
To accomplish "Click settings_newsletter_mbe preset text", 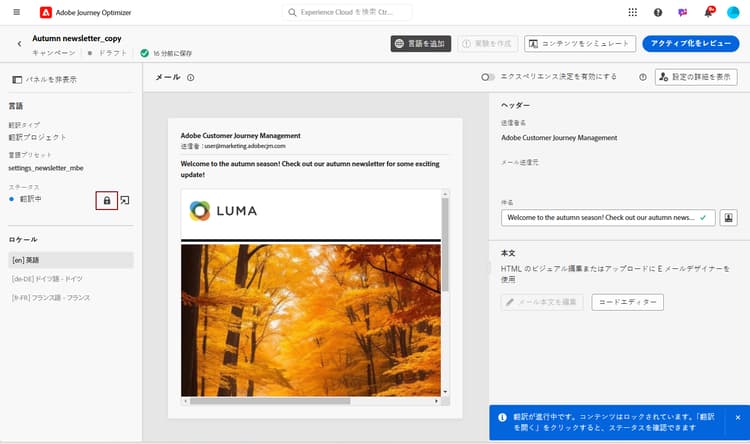I will point(46,168).
